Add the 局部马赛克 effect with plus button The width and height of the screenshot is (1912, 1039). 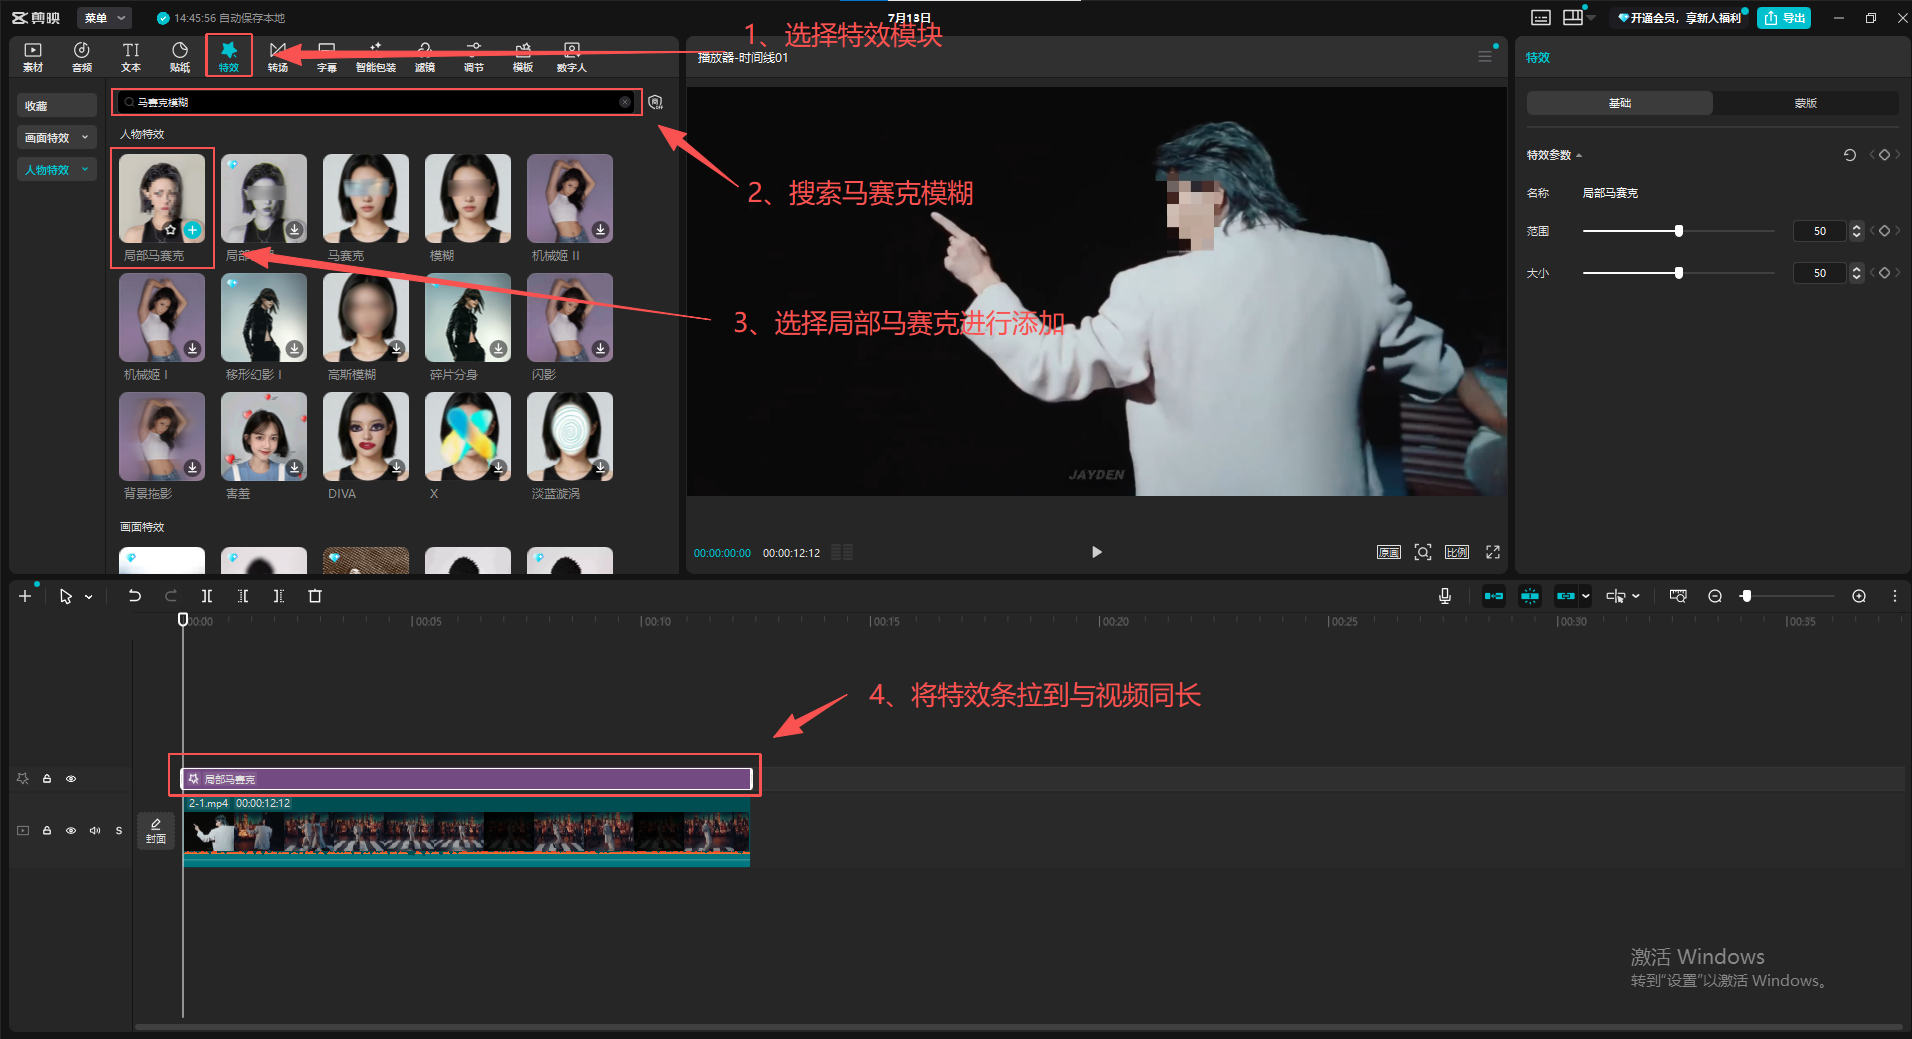(x=192, y=230)
